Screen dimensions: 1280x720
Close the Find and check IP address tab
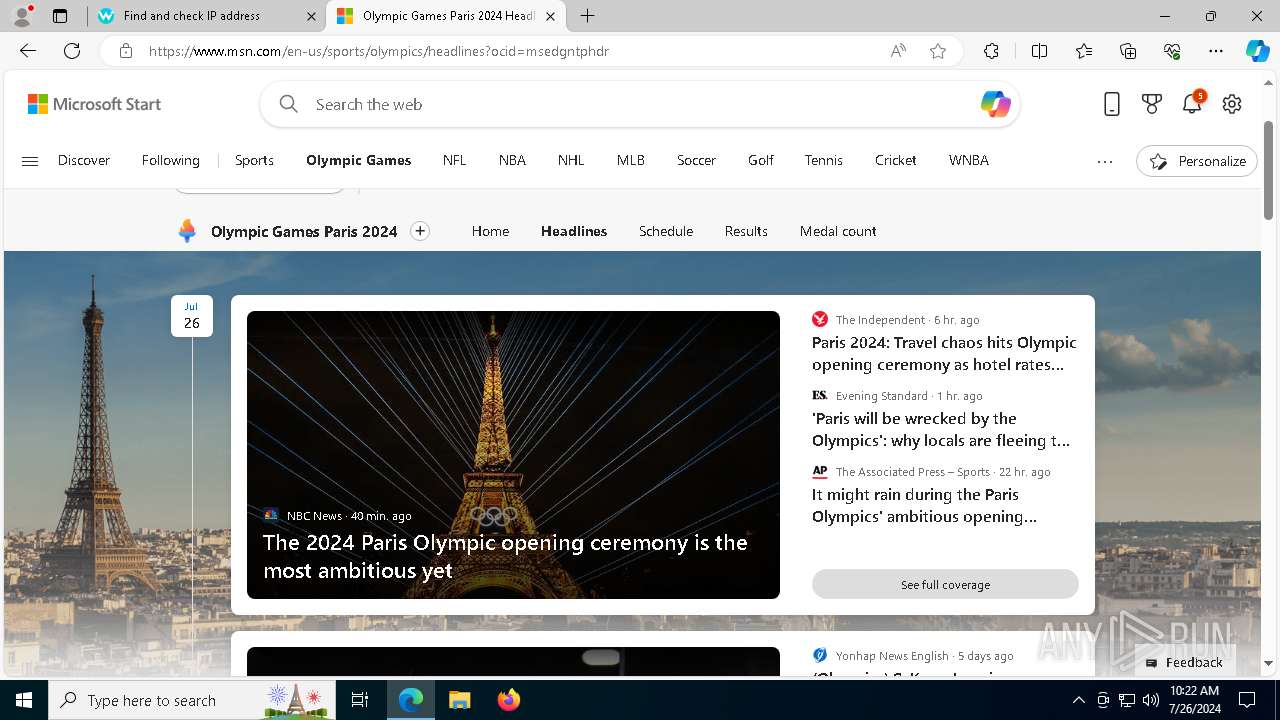(x=311, y=16)
